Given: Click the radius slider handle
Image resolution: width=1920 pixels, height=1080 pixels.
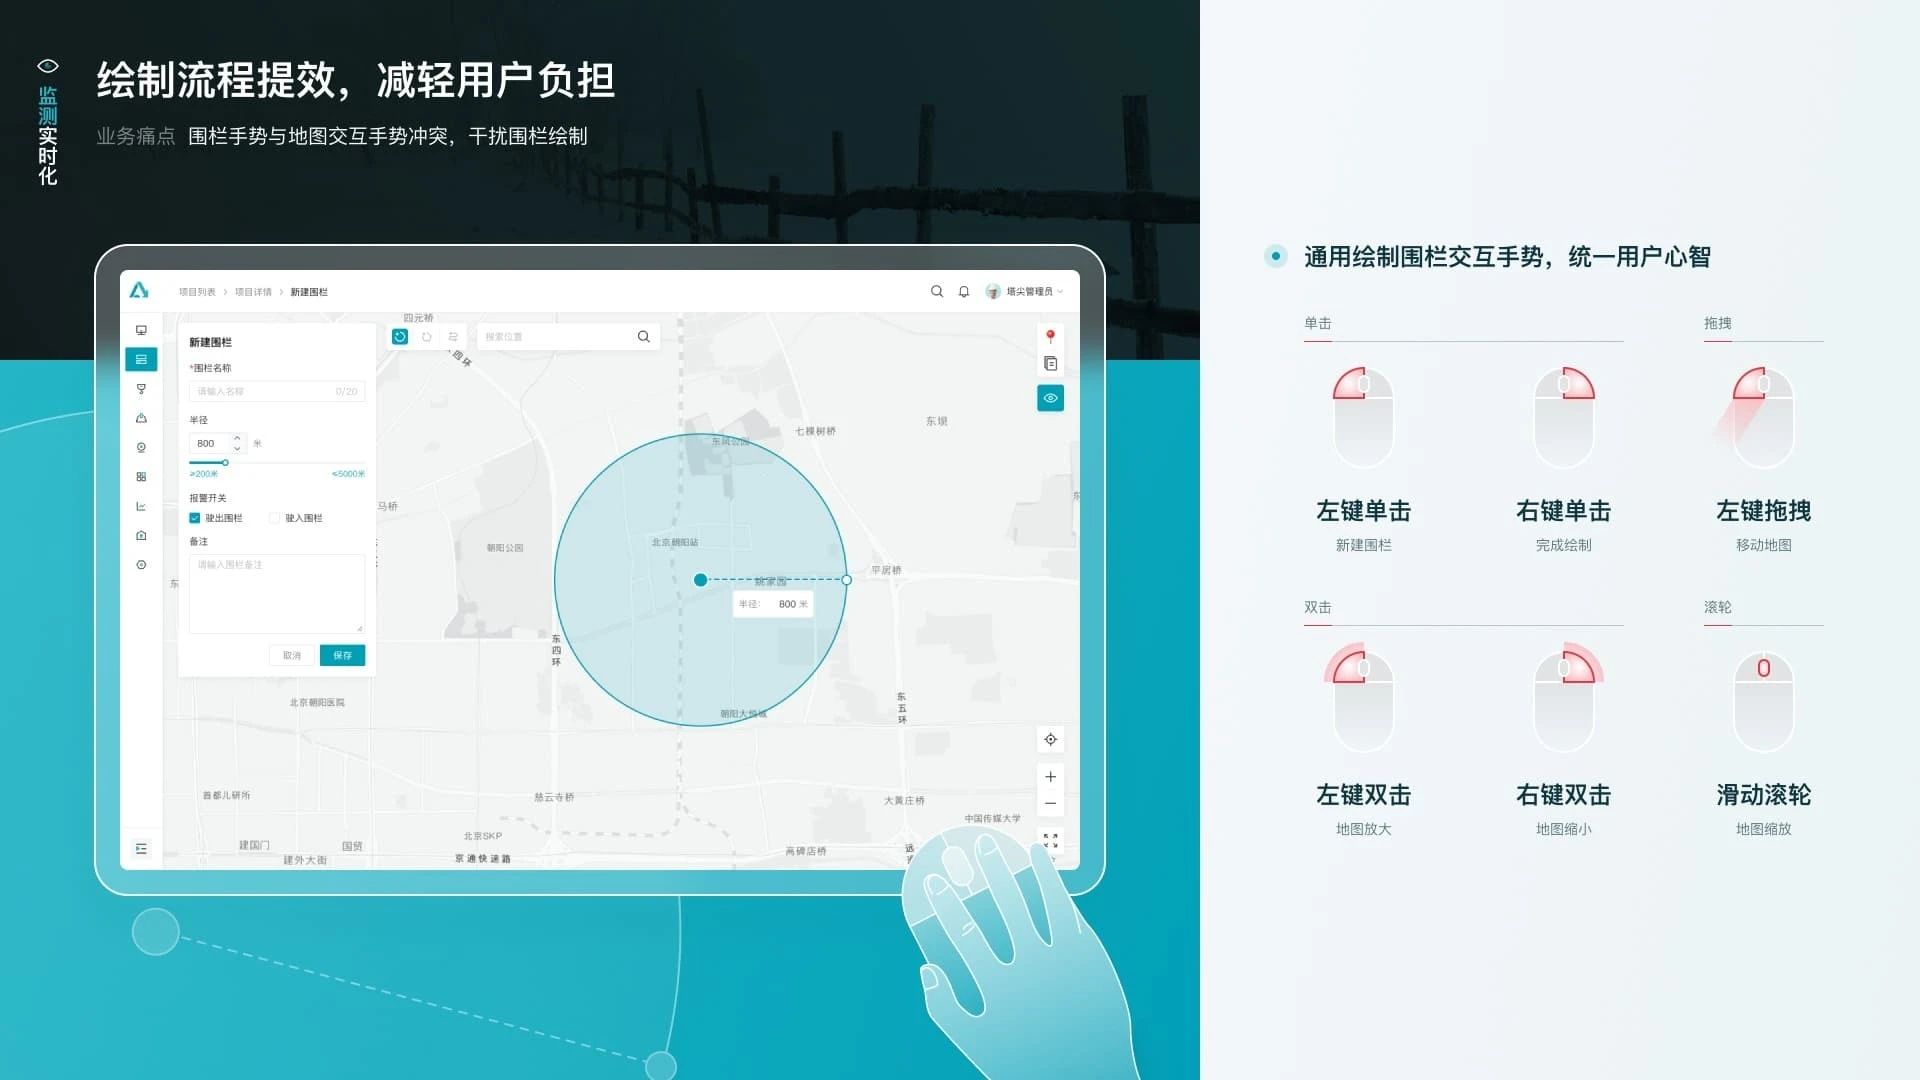Looking at the screenshot, I should point(225,463).
